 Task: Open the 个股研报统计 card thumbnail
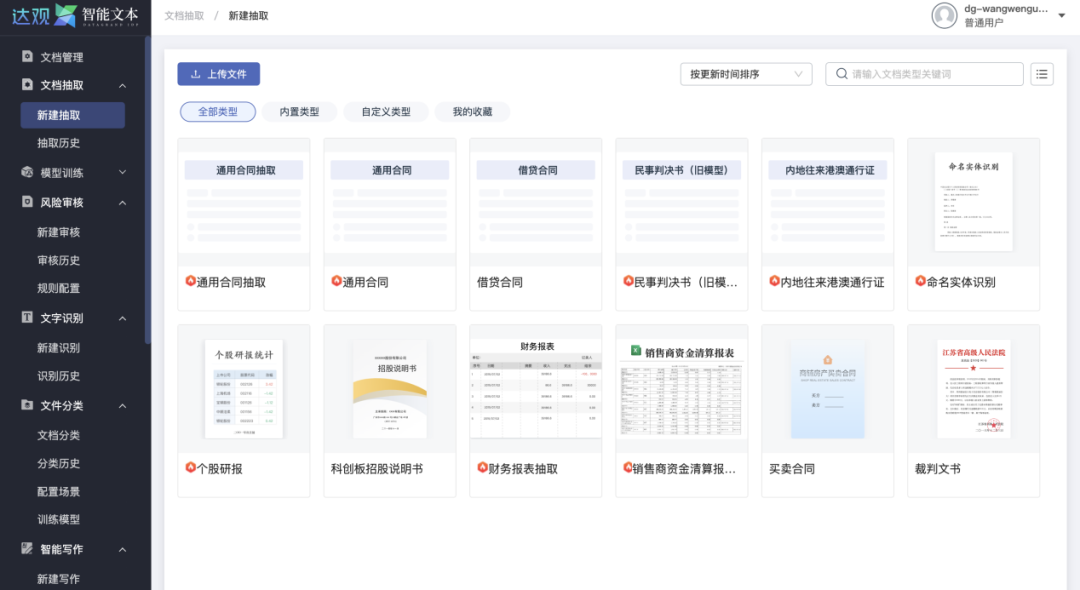click(x=244, y=389)
